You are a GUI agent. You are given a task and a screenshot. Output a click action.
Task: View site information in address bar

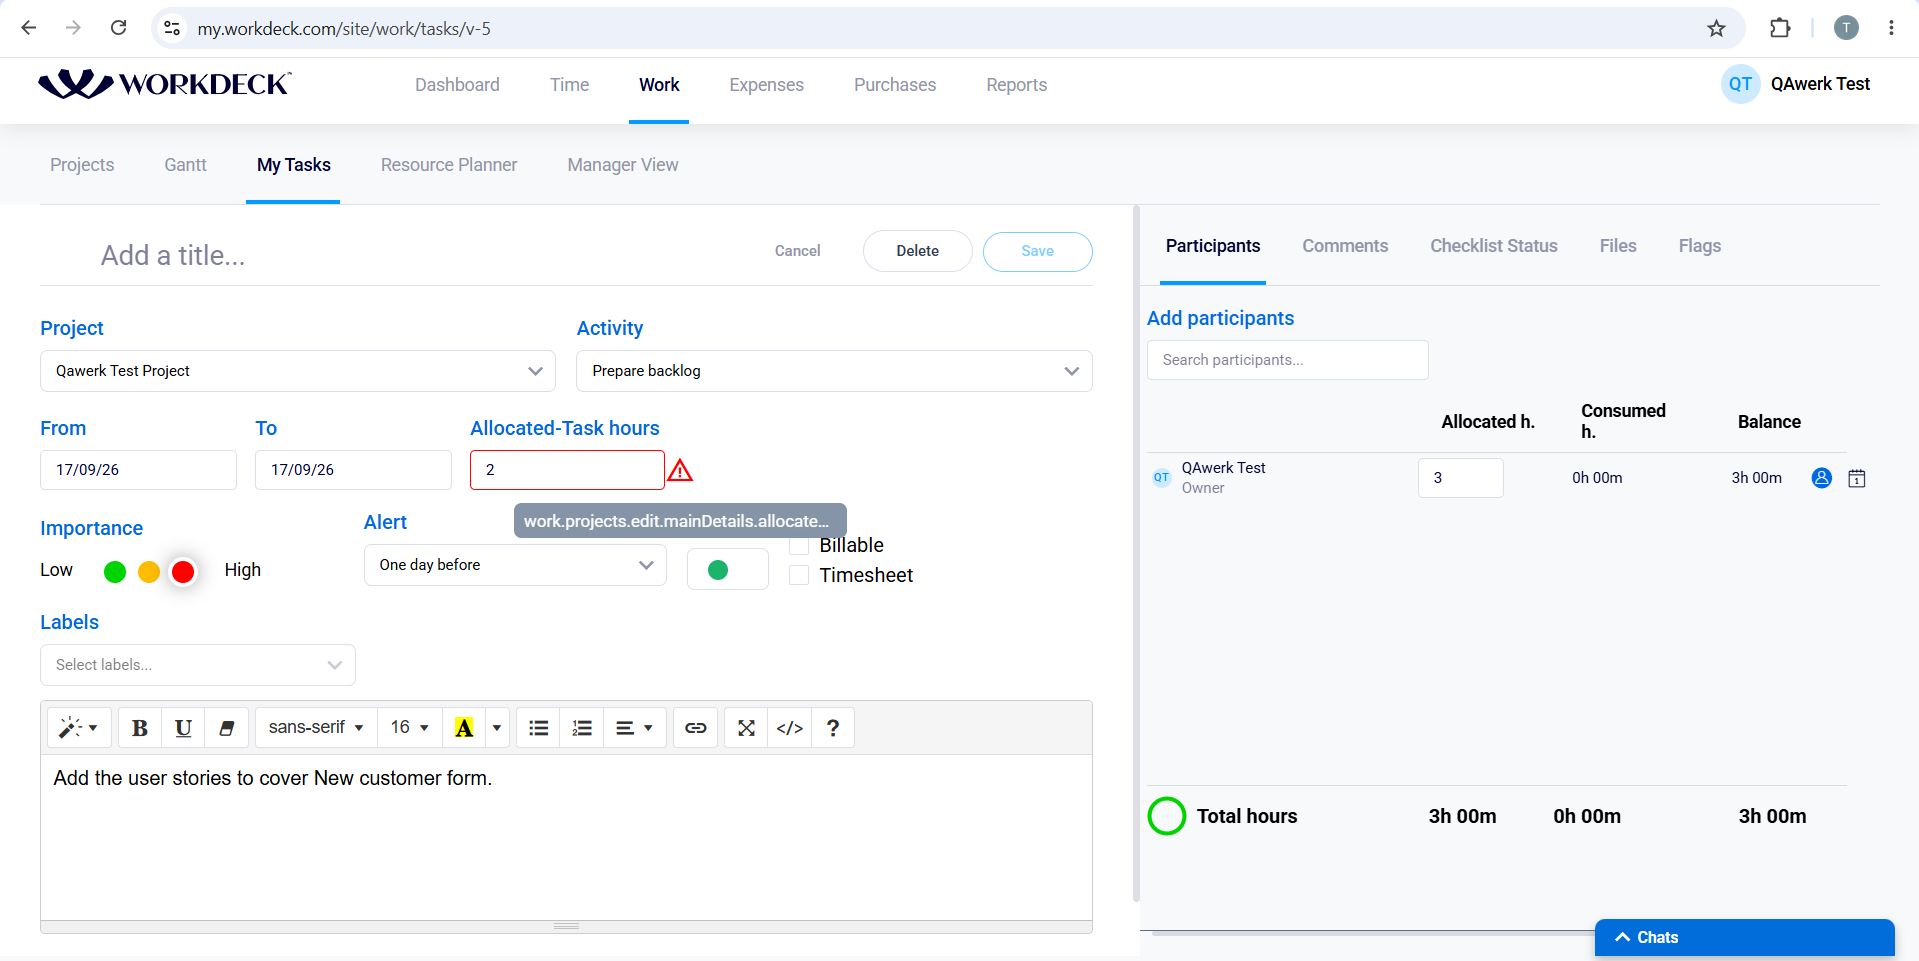pos(172,28)
